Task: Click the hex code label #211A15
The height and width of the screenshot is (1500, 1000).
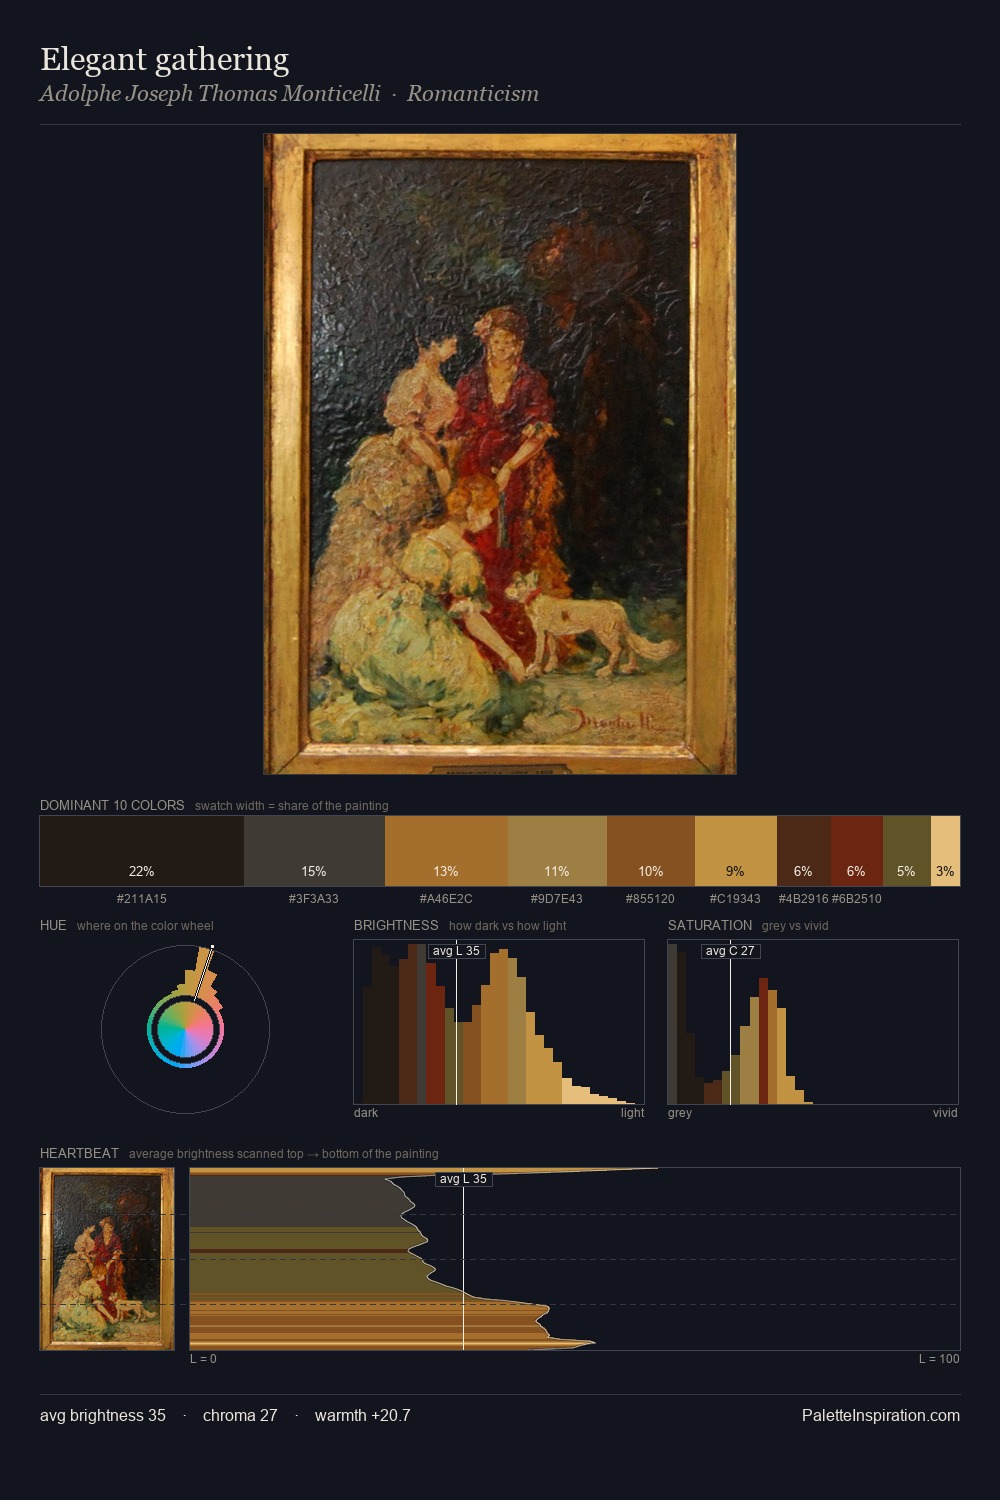Action: click(142, 899)
